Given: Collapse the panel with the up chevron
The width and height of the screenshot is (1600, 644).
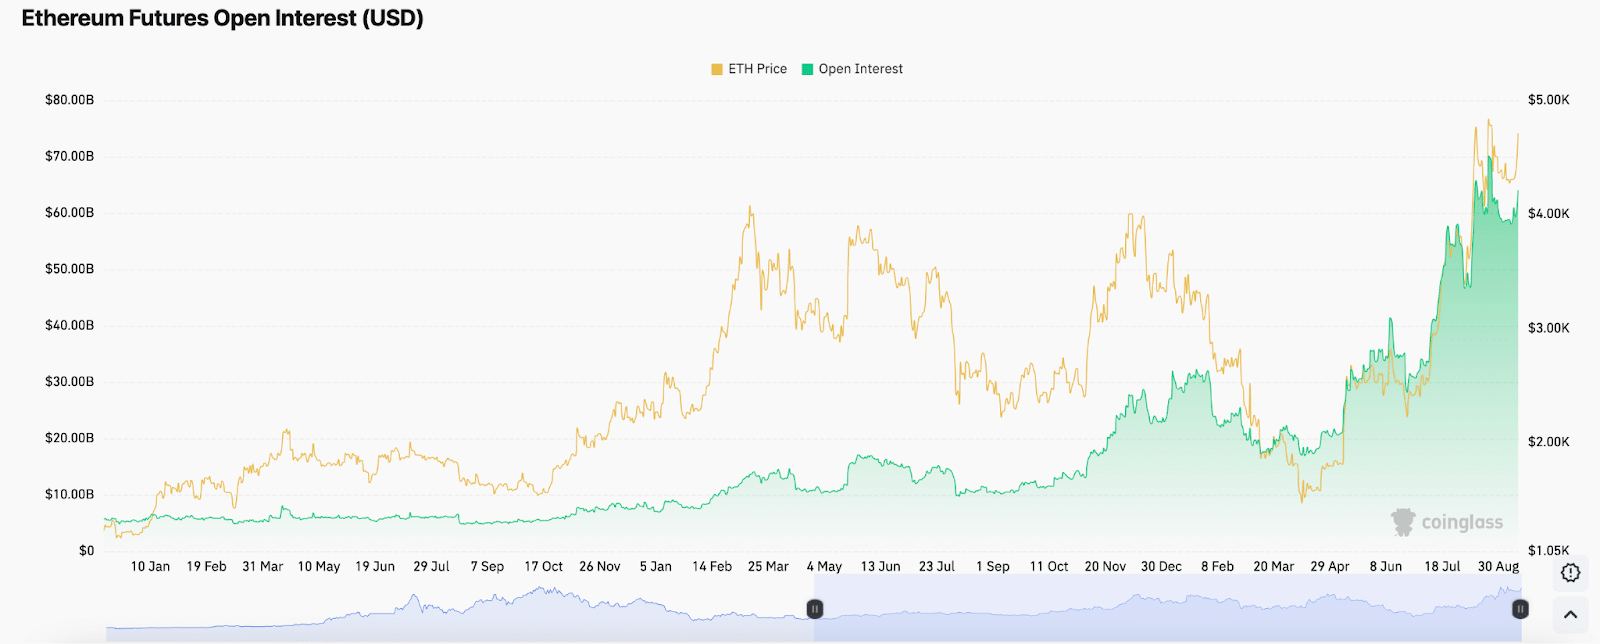Looking at the screenshot, I should pos(1570,614).
